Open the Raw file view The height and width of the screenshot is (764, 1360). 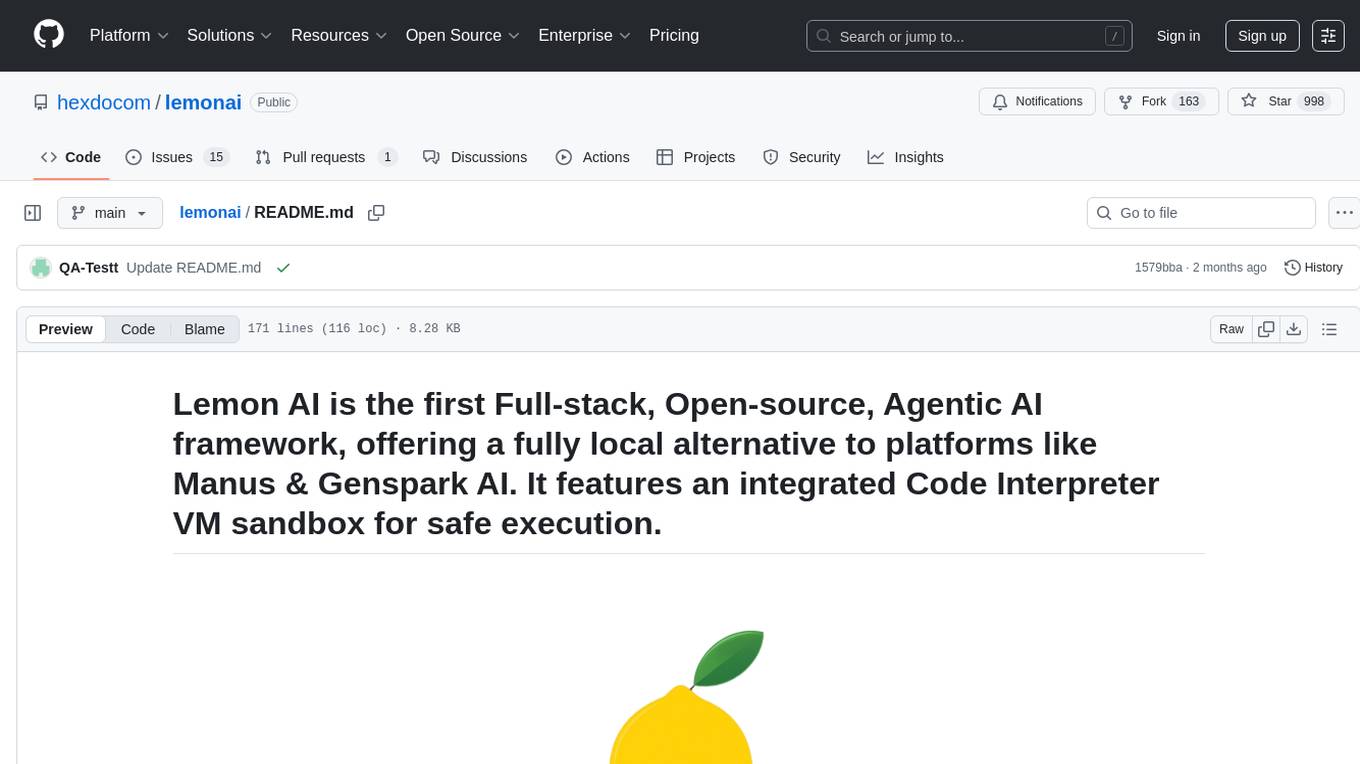click(x=1231, y=329)
